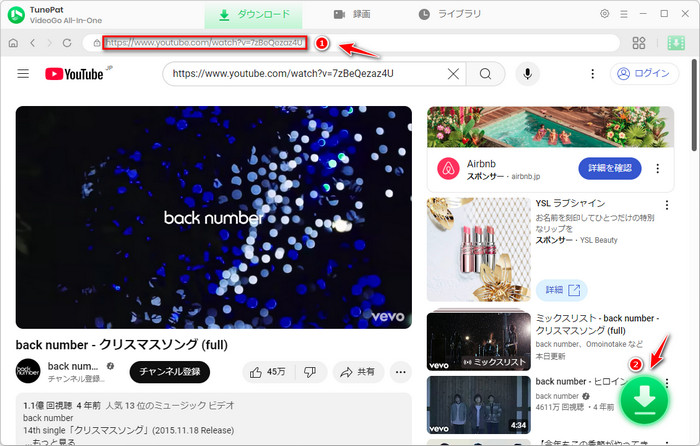700x446 pixels.
Task: Open back number ヒロイン video thumbnail
Action: click(479, 405)
